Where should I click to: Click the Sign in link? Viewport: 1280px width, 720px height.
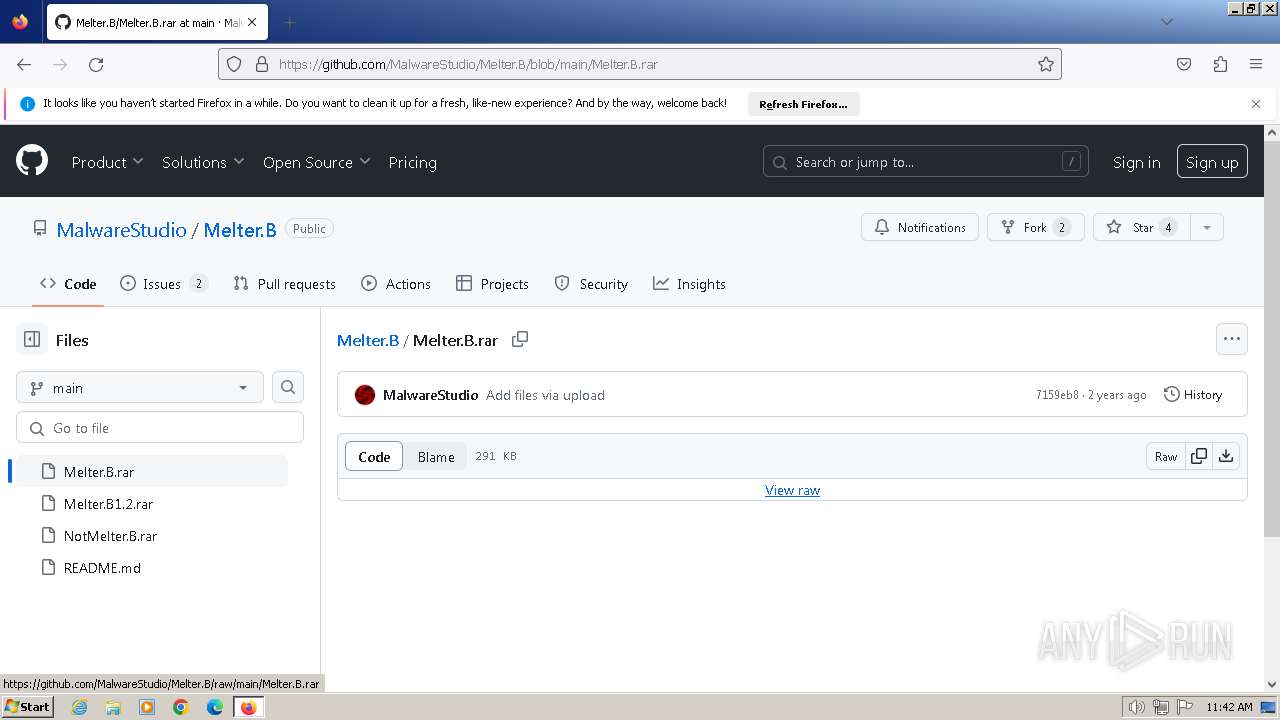(x=1136, y=162)
